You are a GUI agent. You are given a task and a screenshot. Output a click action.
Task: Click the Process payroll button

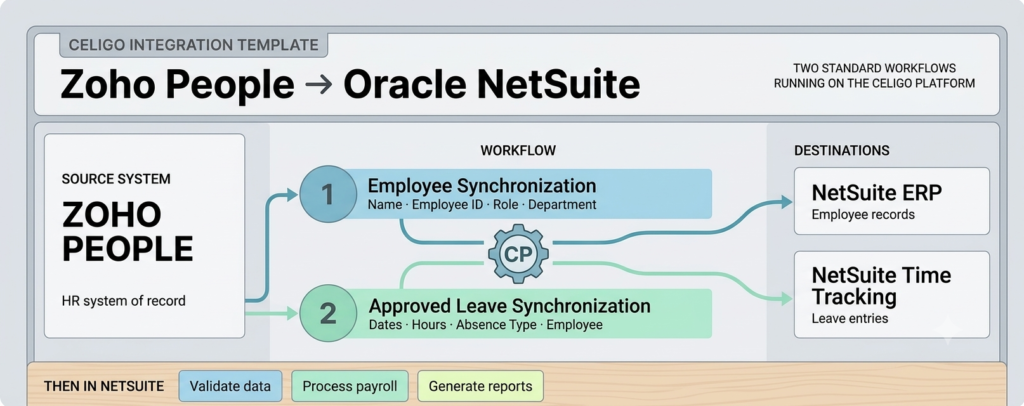pyautogui.click(x=349, y=386)
